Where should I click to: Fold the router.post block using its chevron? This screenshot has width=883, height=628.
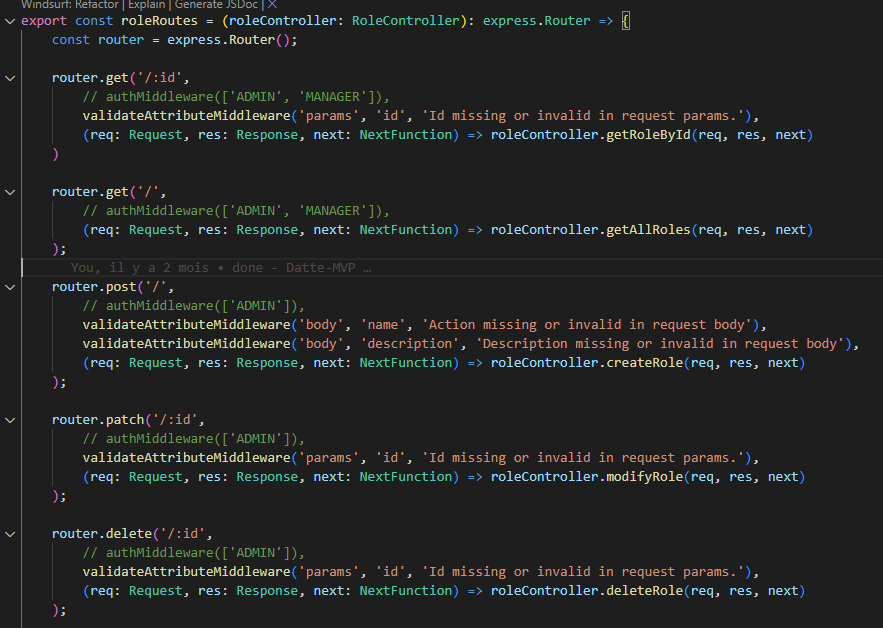click(10, 287)
